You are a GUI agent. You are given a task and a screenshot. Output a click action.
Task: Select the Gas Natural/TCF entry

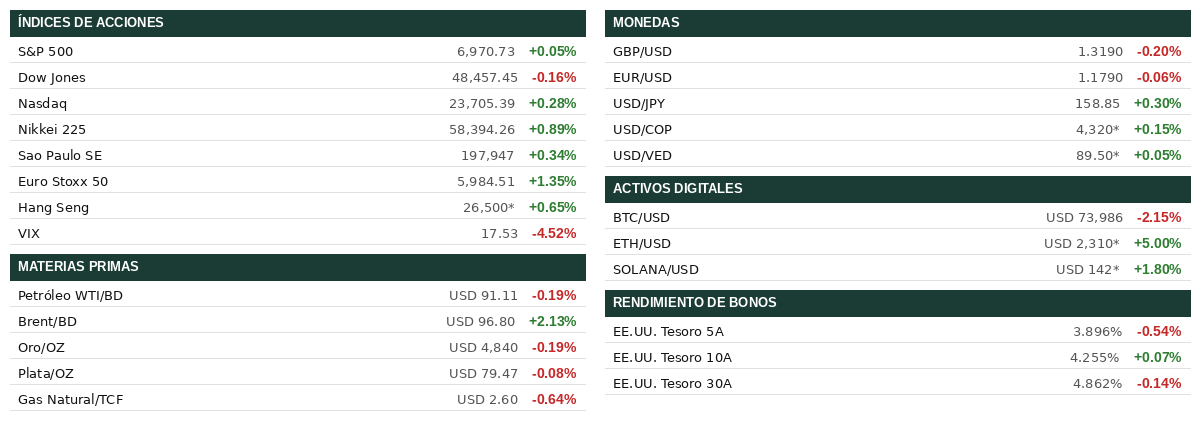(x=70, y=399)
